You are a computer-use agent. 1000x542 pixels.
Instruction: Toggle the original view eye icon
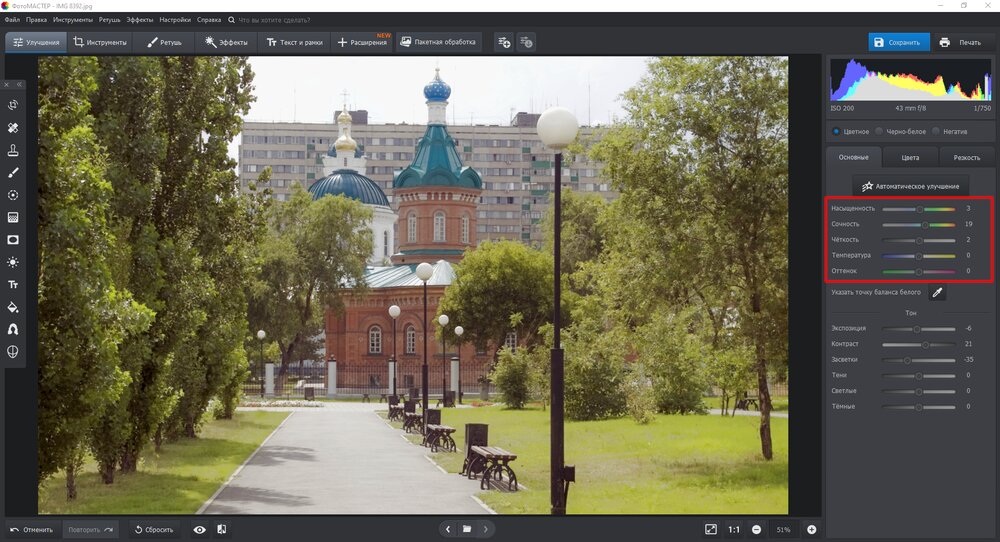pos(200,529)
